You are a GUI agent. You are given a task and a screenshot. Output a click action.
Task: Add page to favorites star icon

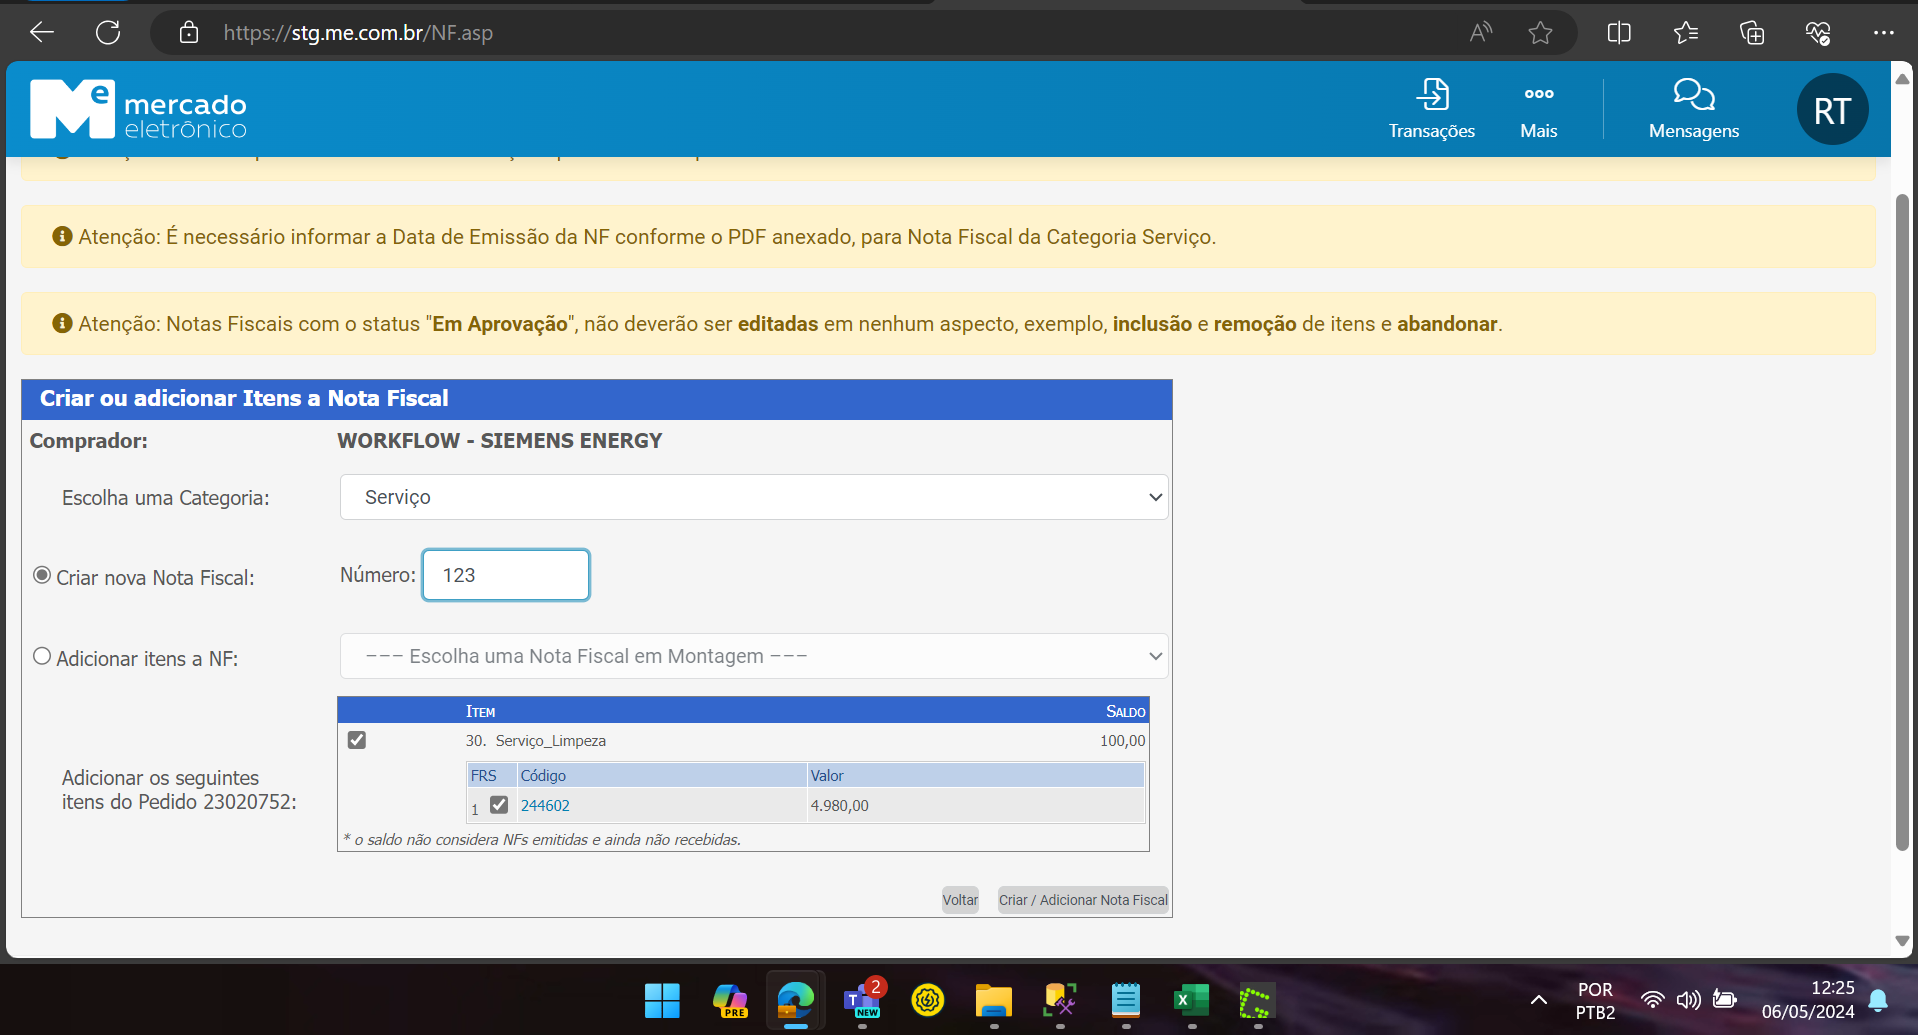tap(1540, 33)
